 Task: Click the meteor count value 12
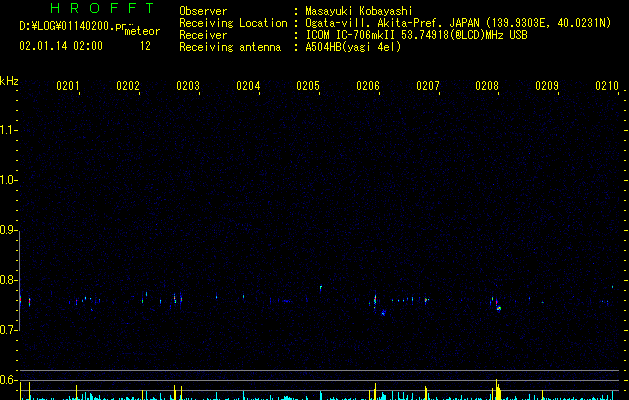tap(145, 46)
